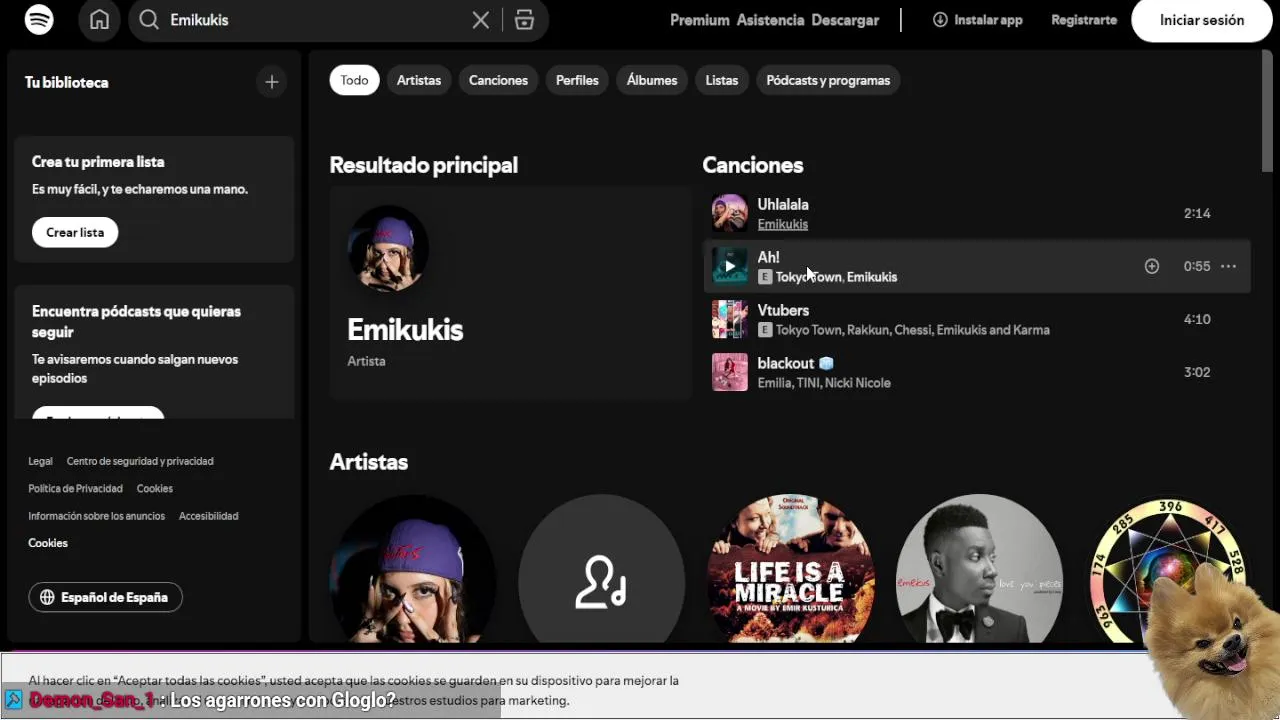Select the Álbumes filter tab
Screen dimensions: 1280x720
pyautogui.click(x=652, y=80)
